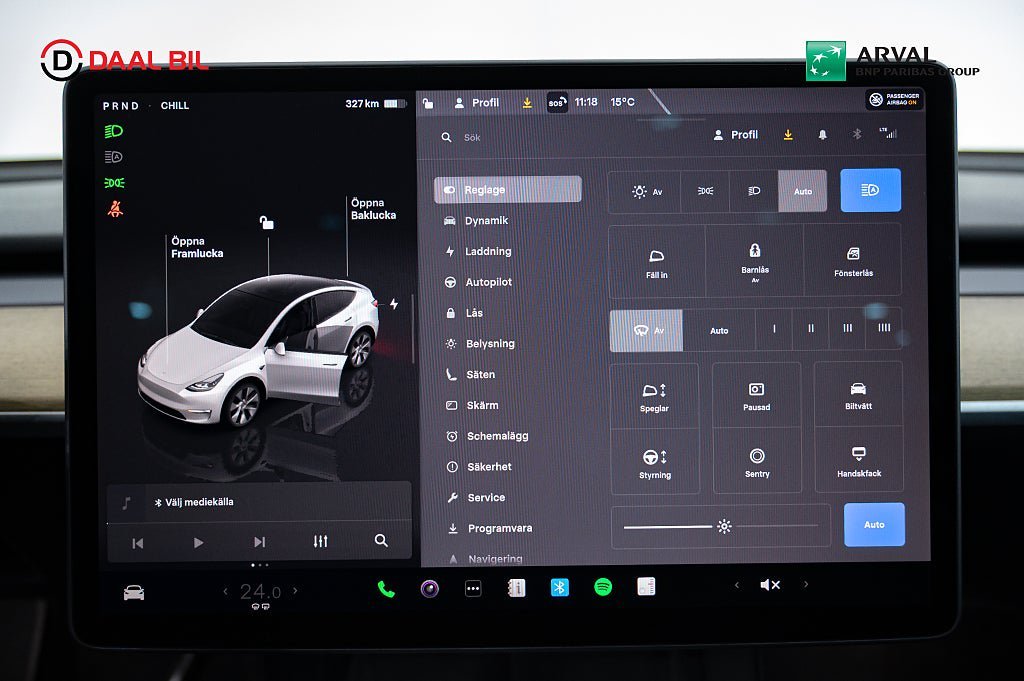
Task: Open the Spotify app in the dock
Action: click(603, 588)
